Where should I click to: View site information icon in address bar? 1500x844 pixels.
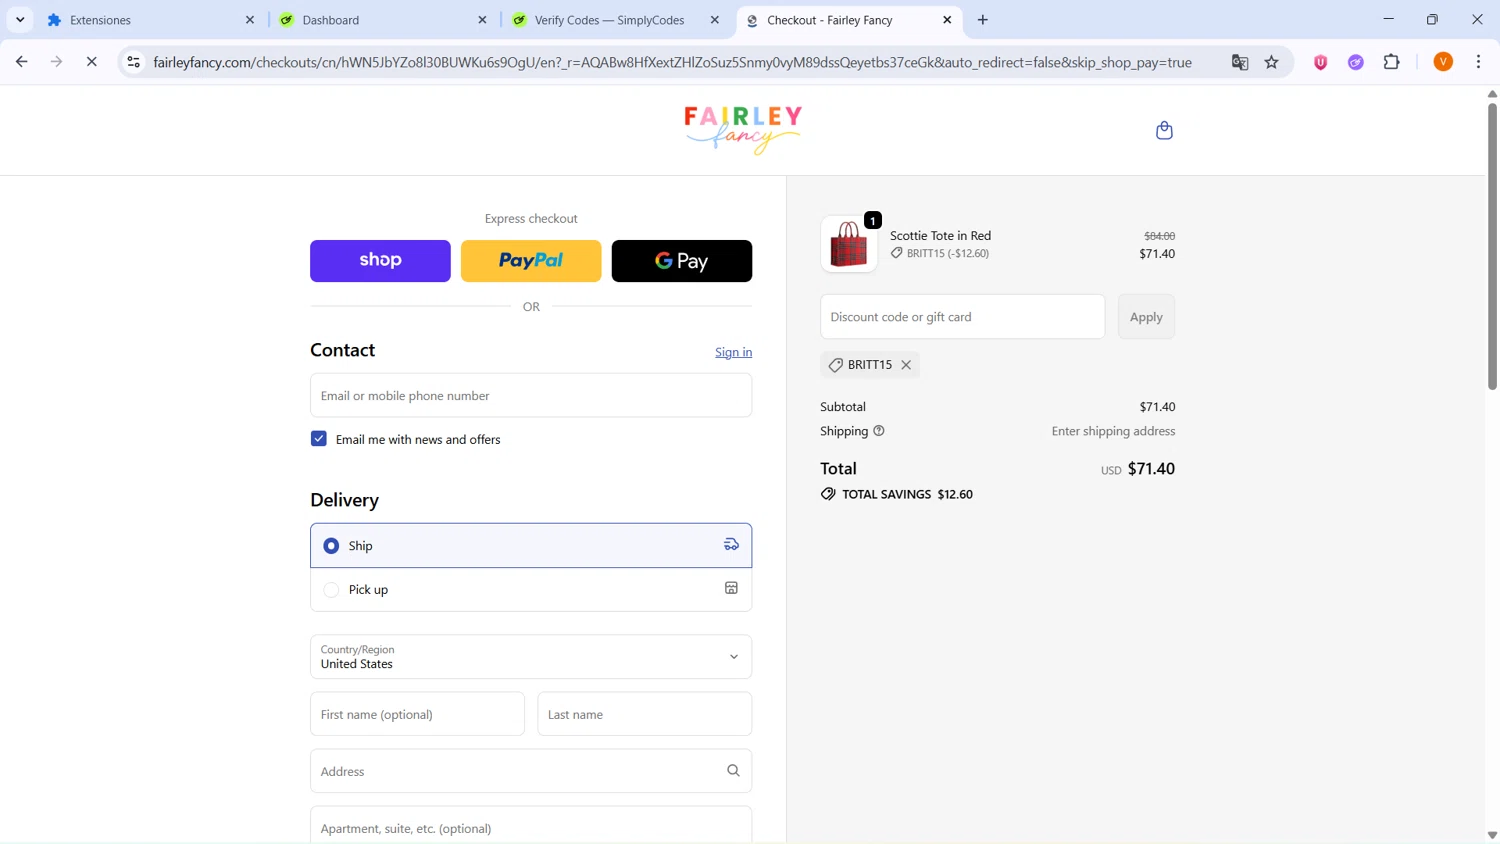pos(133,62)
